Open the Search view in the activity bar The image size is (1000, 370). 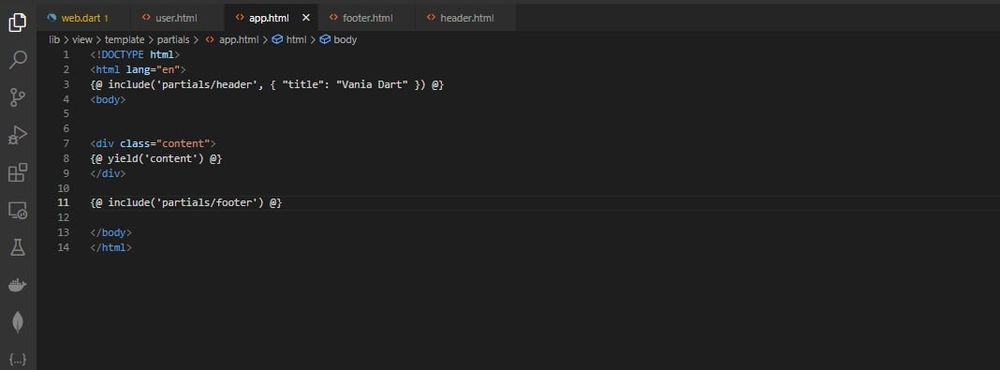[x=18, y=60]
